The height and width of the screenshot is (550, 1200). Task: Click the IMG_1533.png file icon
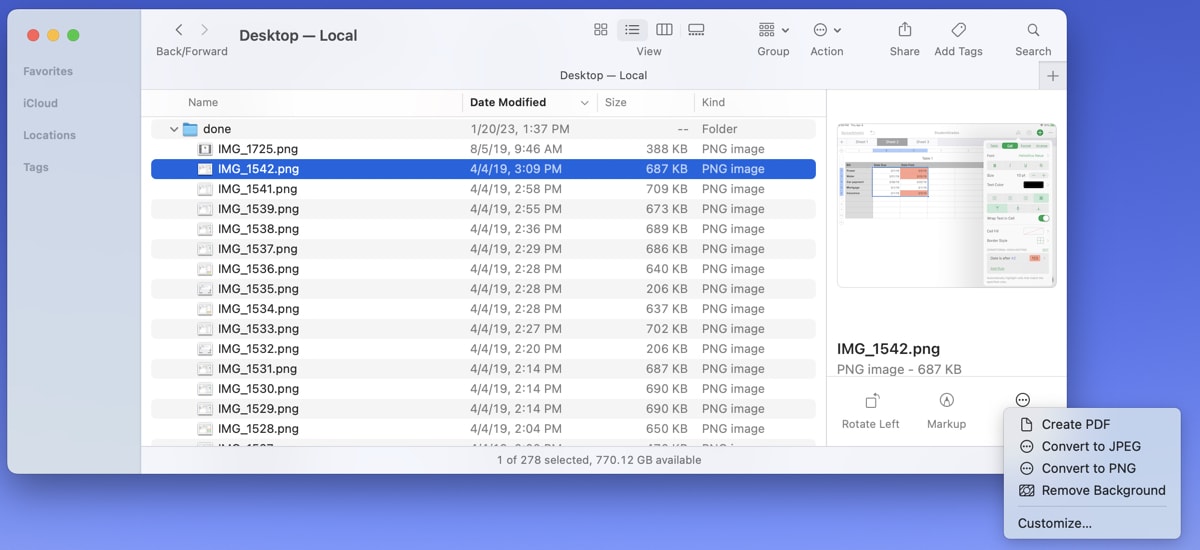click(205, 329)
